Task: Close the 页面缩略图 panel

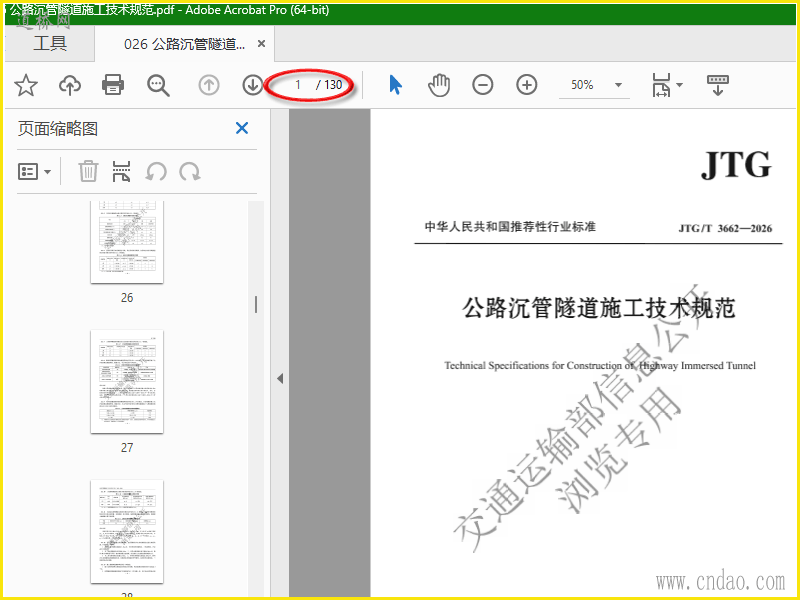Action: tap(242, 128)
